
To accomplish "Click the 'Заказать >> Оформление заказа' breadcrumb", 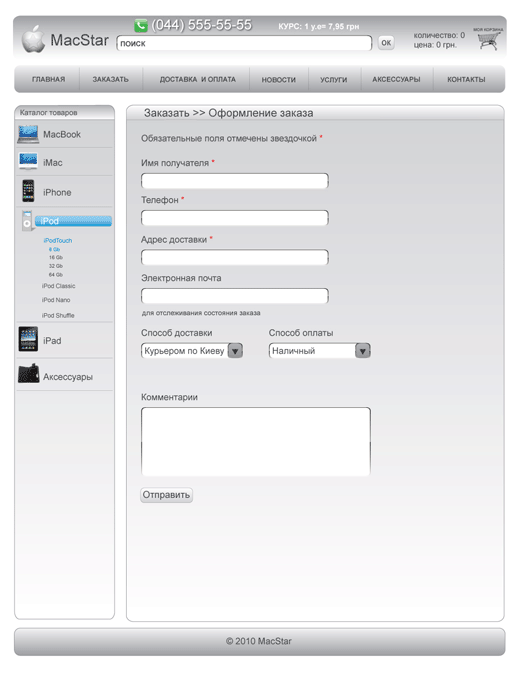I will coord(229,113).
